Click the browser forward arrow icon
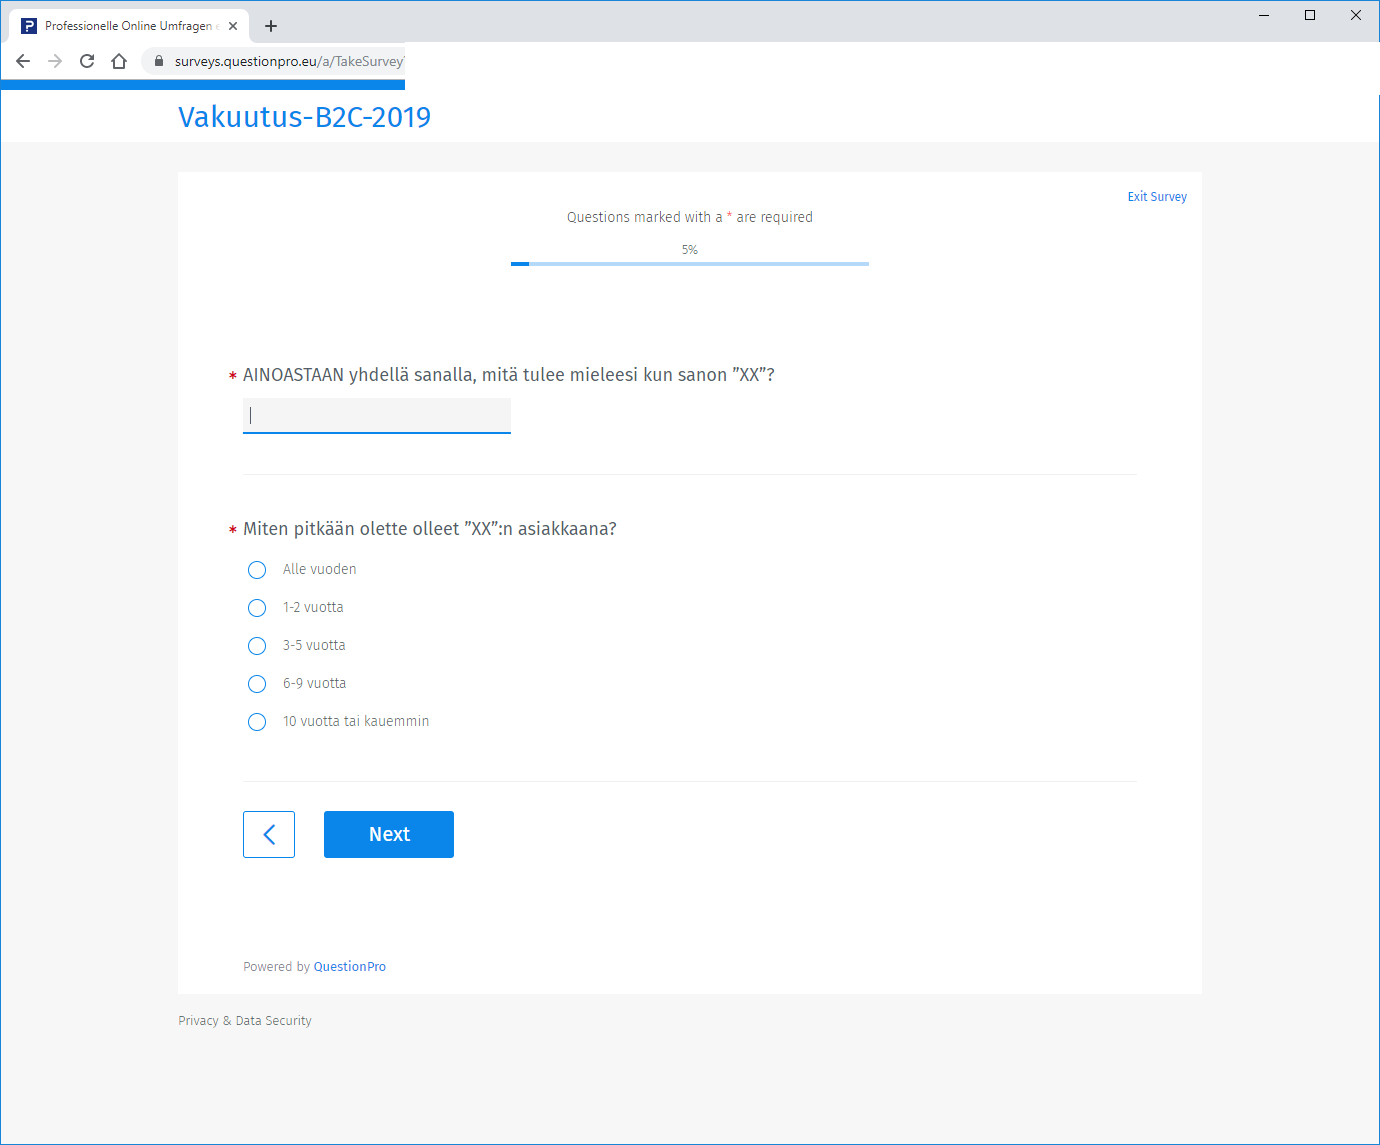Screen dimensions: 1380x1145 [55, 61]
